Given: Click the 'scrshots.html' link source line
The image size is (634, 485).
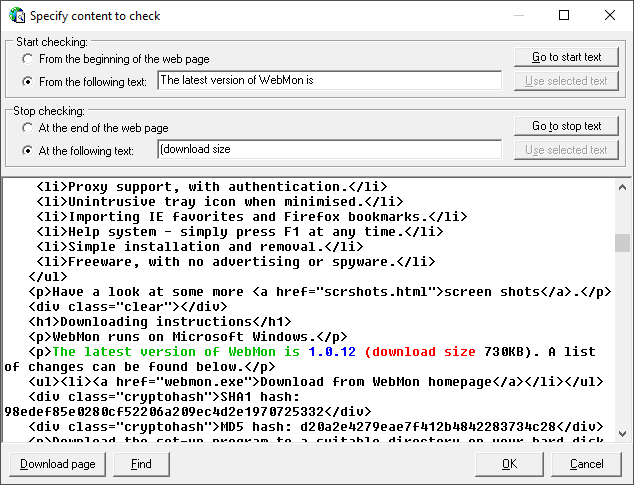Looking at the screenshot, I should click(320, 292).
